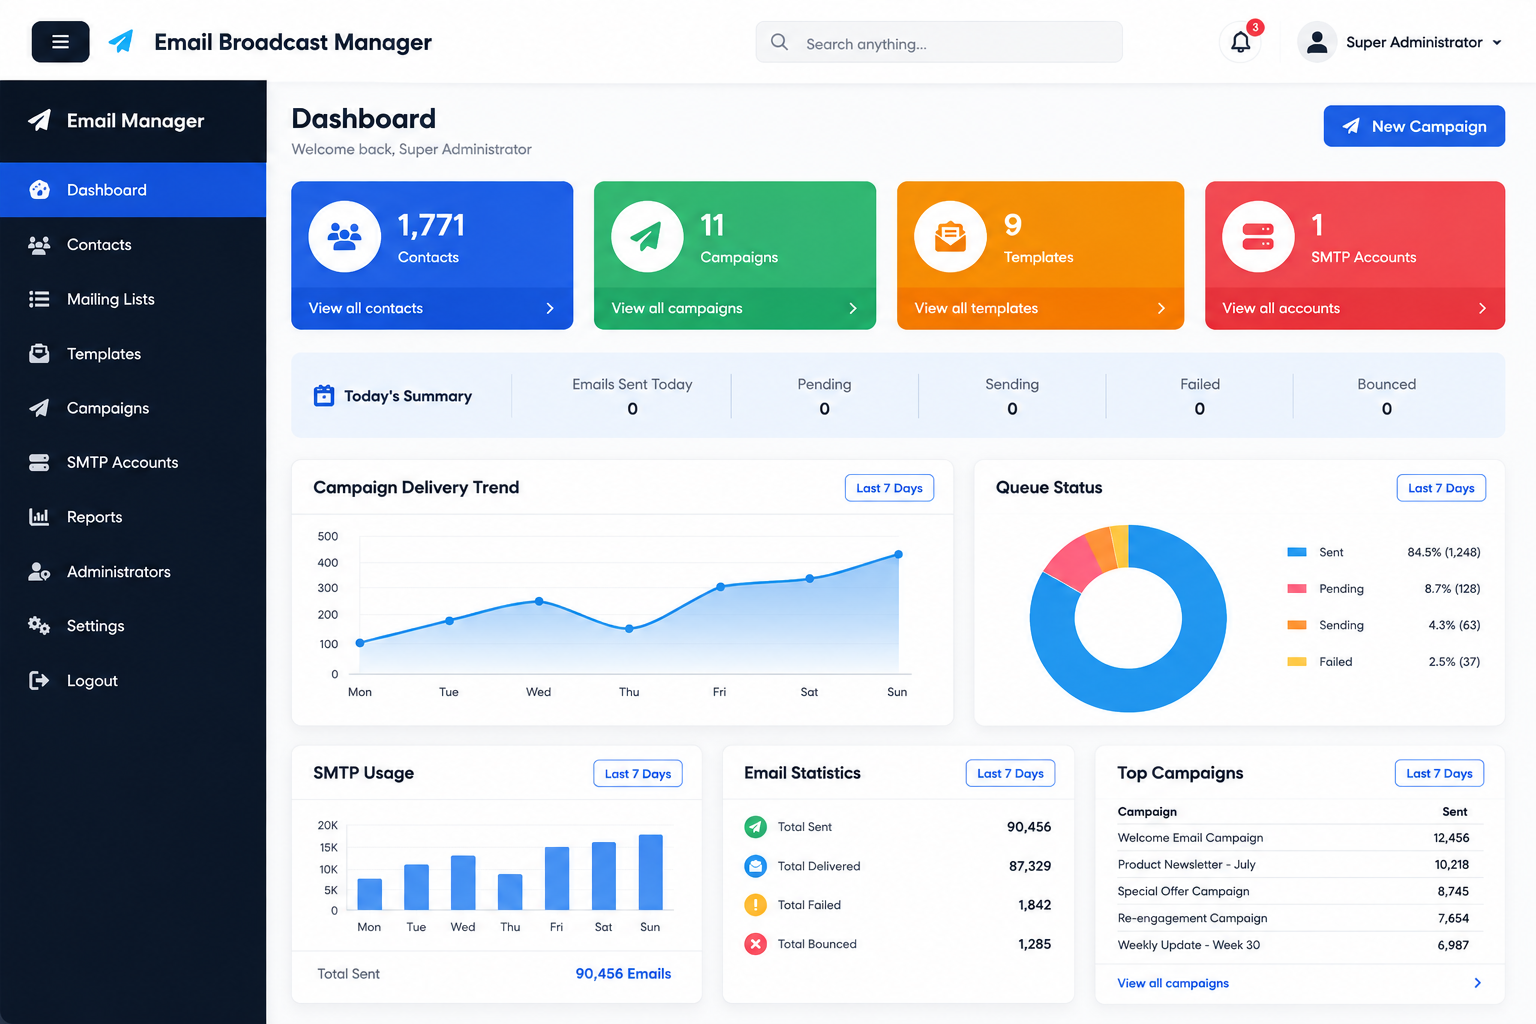Click the Sun bar in SMTP Usage chart
1536x1024 pixels.
click(651, 872)
